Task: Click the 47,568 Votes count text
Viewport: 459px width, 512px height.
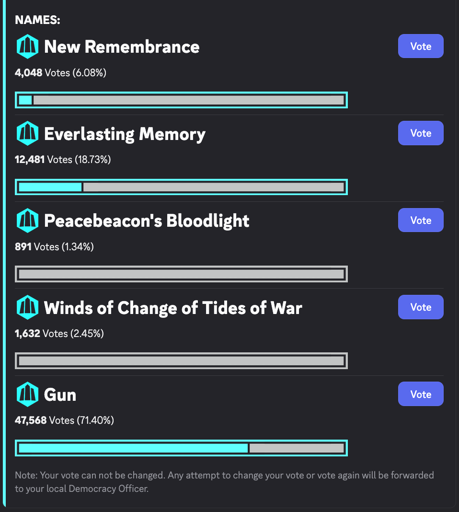Action: [x=64, y=420]
